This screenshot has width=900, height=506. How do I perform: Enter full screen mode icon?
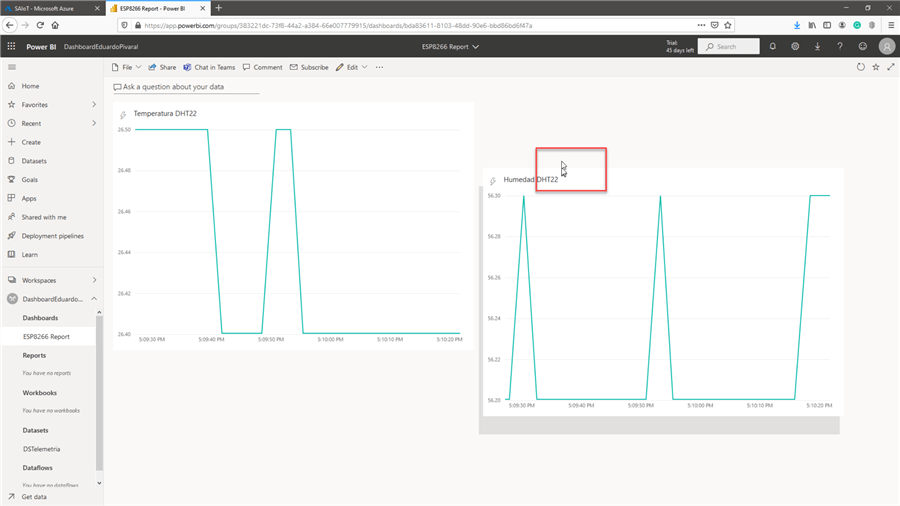tap(891, 67)
